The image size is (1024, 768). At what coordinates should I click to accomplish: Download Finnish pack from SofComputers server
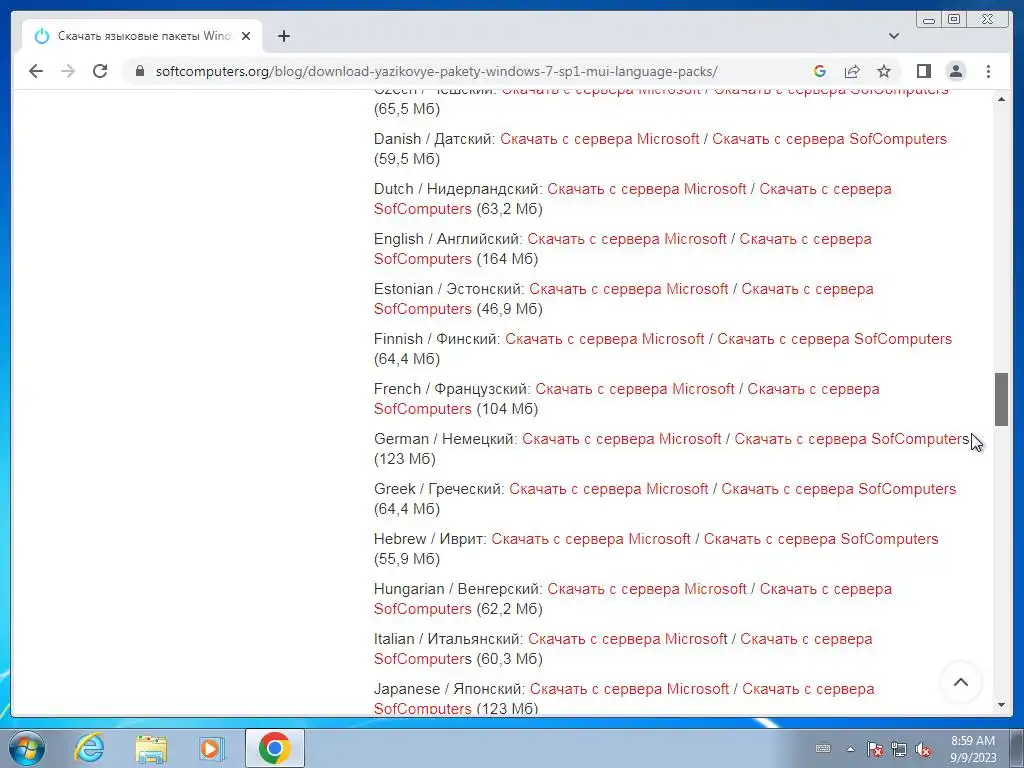tap(835, 339)
